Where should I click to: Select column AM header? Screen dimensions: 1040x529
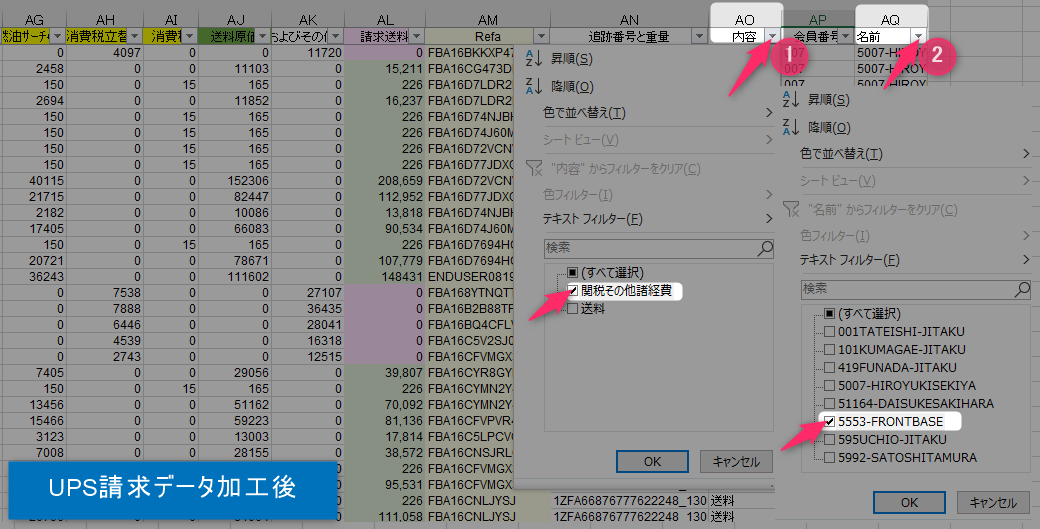[488, 20]
